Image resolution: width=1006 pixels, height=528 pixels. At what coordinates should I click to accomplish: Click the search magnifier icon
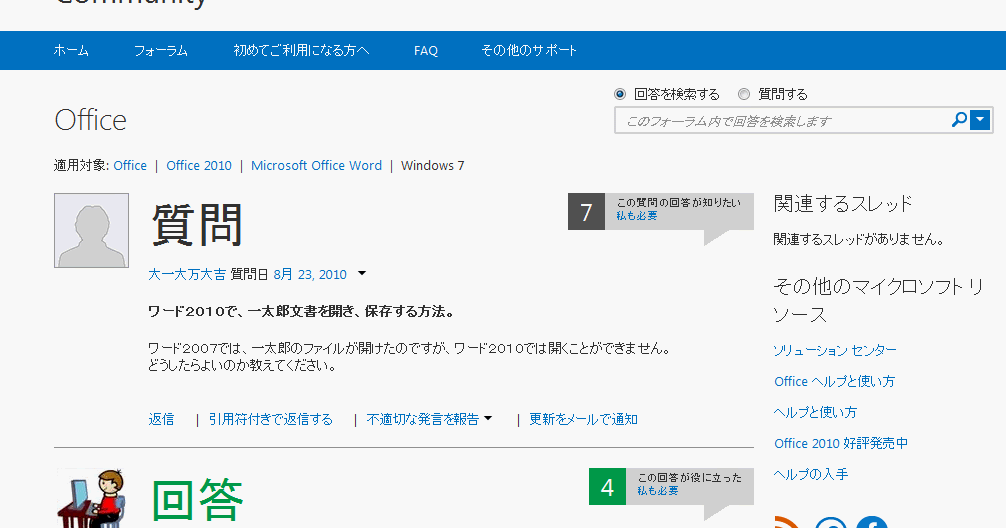point(959,120)
